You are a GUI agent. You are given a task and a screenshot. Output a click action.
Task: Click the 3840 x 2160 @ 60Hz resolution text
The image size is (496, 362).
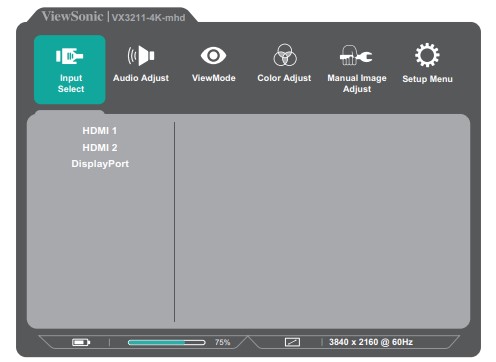pyautogui.click(x=371, y=342)
